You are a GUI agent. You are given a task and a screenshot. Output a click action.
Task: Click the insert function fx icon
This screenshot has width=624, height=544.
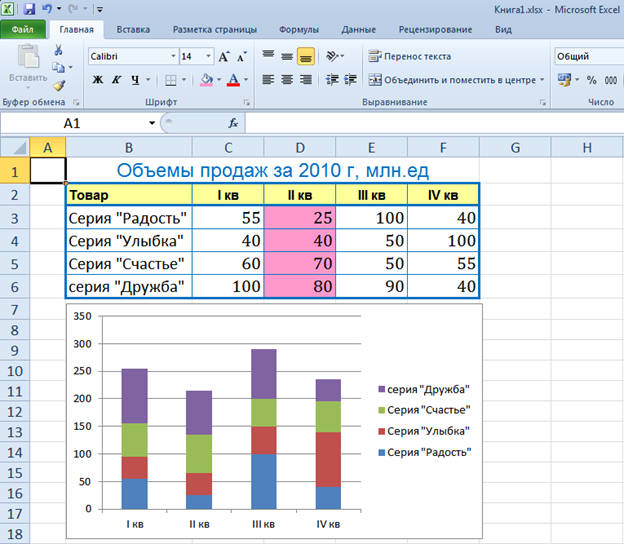(x=233, y=123)
